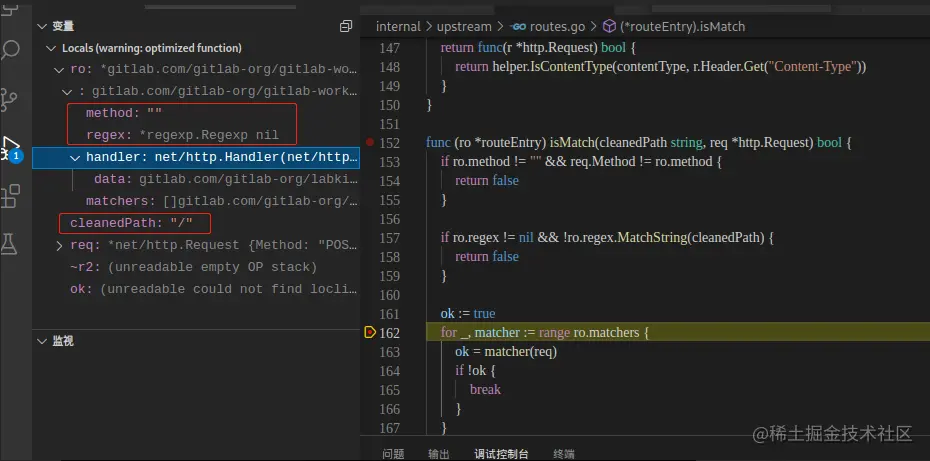Open the Search view in activity bar
This screenshot has width=930, height=461.
[x=10, y=50]
